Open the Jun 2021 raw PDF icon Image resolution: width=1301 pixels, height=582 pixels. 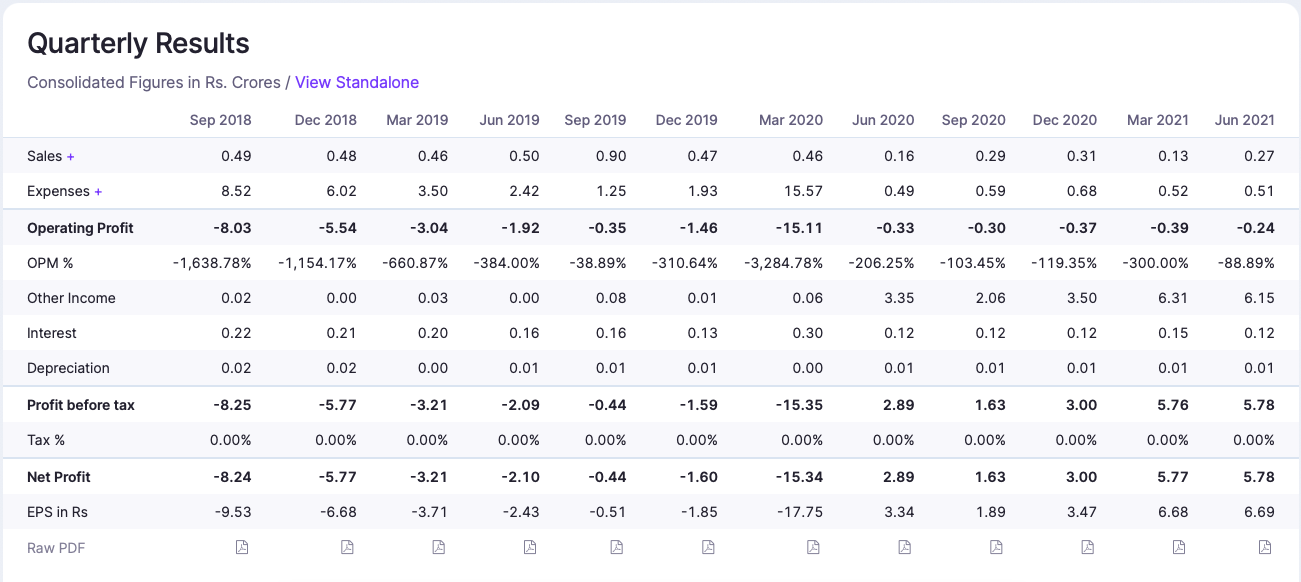[1265, 547]
